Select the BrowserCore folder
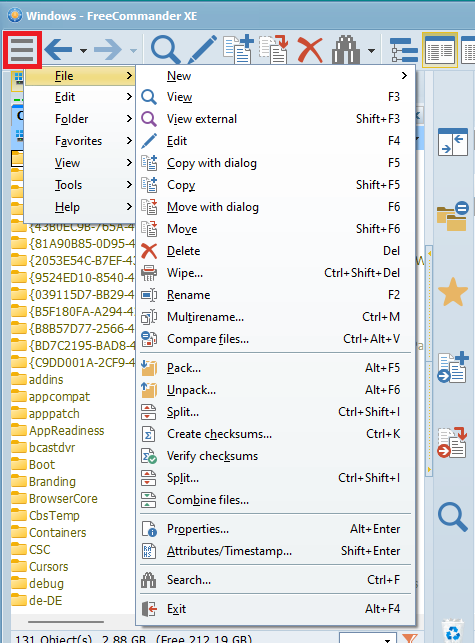Image resolution: width=475 pixels, height=643 pixels. click(x=55, y=499)
